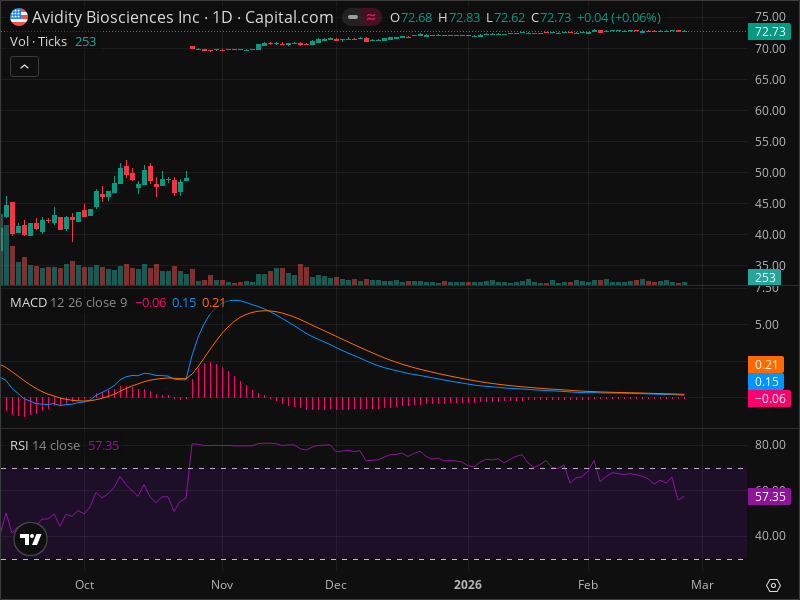800x600 pixels.
Task: Click the 45.00 price scale label
Action: (770, 204)
